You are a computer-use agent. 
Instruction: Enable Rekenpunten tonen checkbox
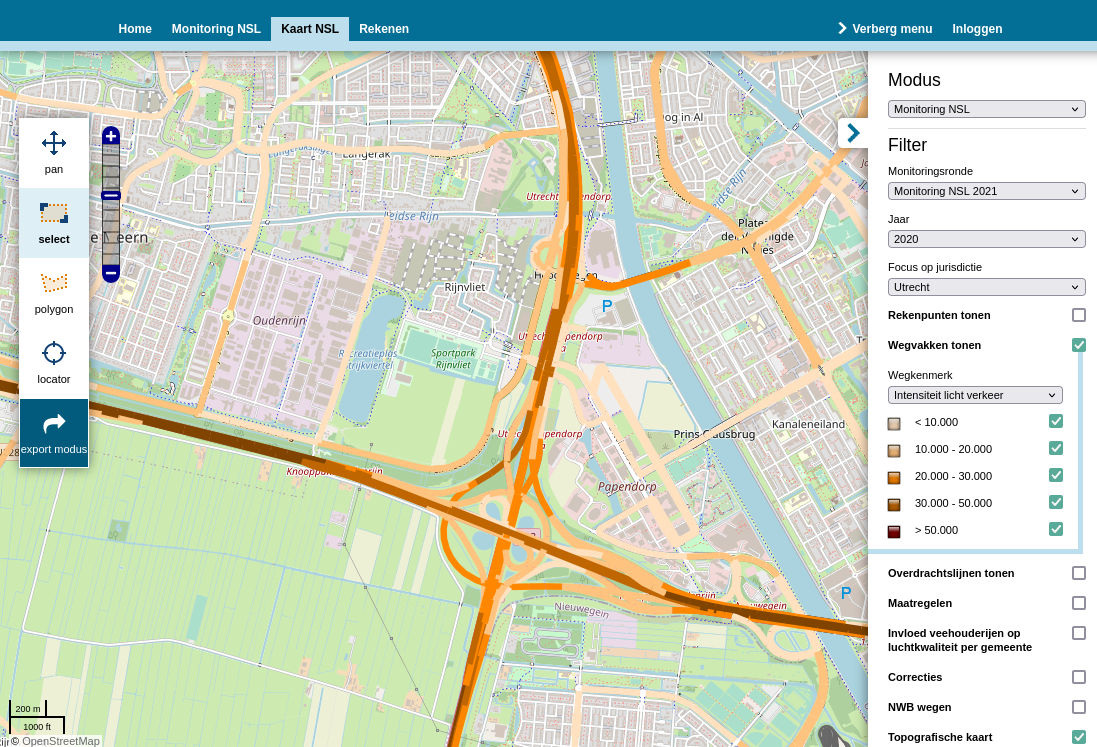click(x=1078, y=315)
